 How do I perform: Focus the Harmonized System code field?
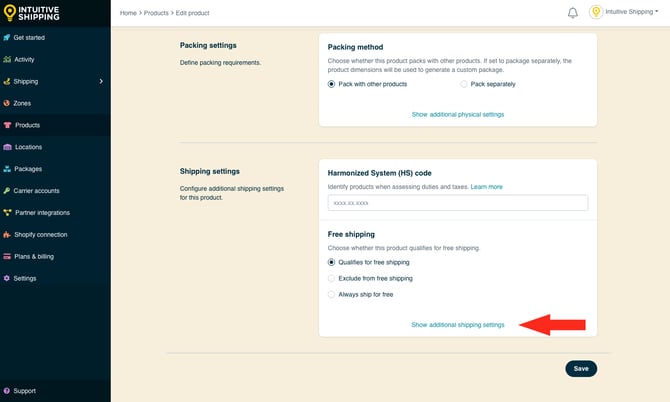458,203
